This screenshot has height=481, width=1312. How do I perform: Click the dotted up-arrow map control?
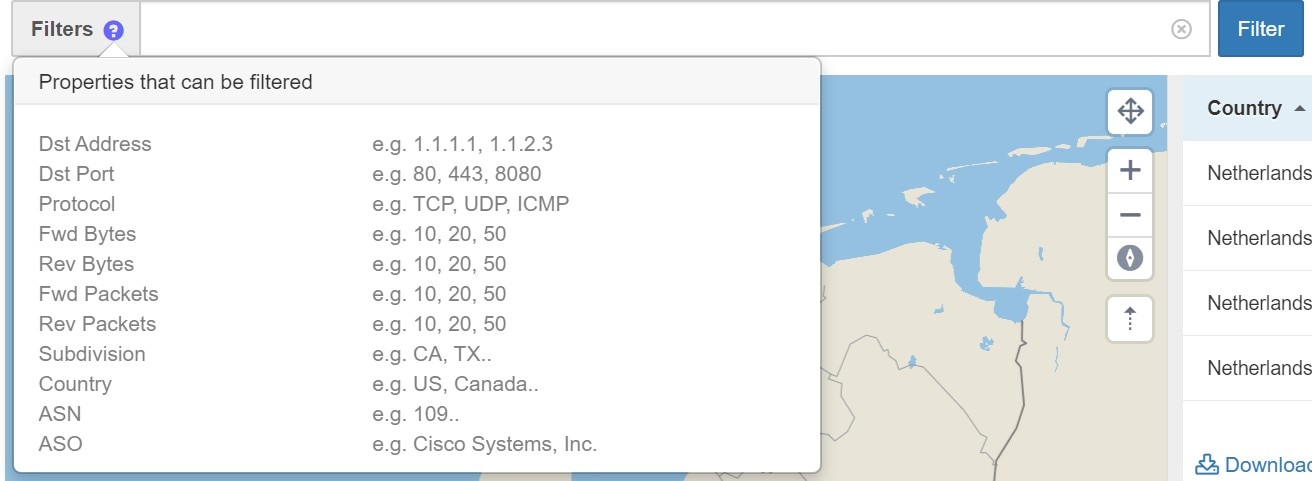1130,319
